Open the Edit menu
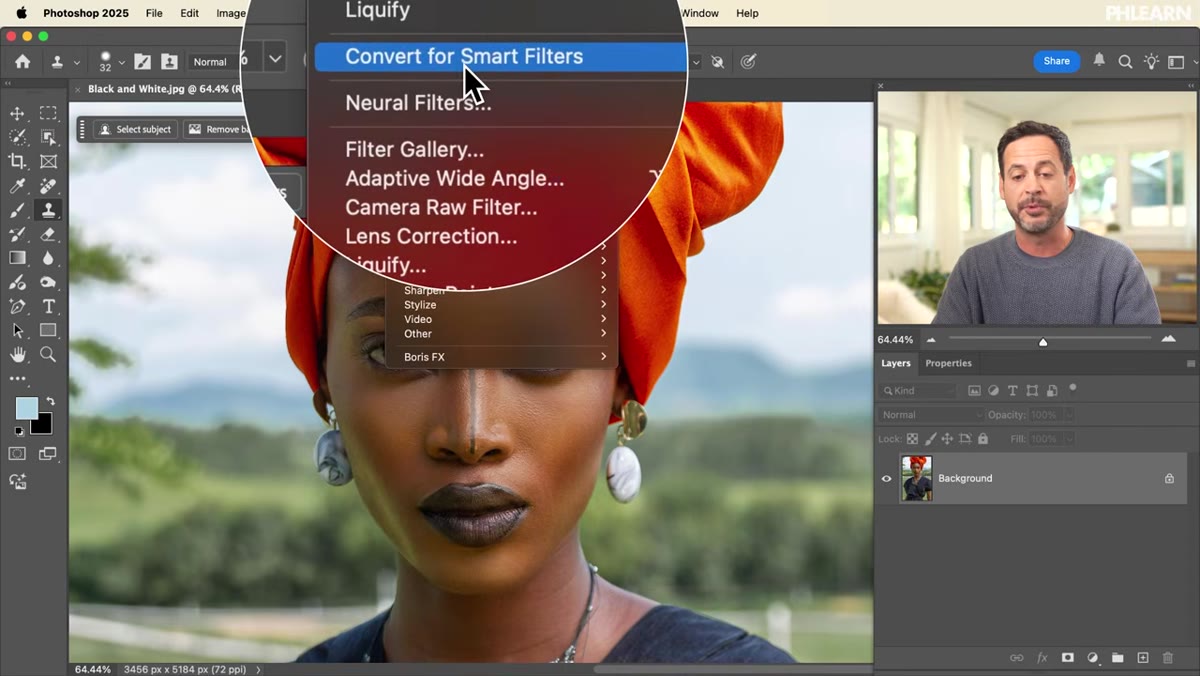This screenshot has height=676, width=1200. tap(189, 13)
